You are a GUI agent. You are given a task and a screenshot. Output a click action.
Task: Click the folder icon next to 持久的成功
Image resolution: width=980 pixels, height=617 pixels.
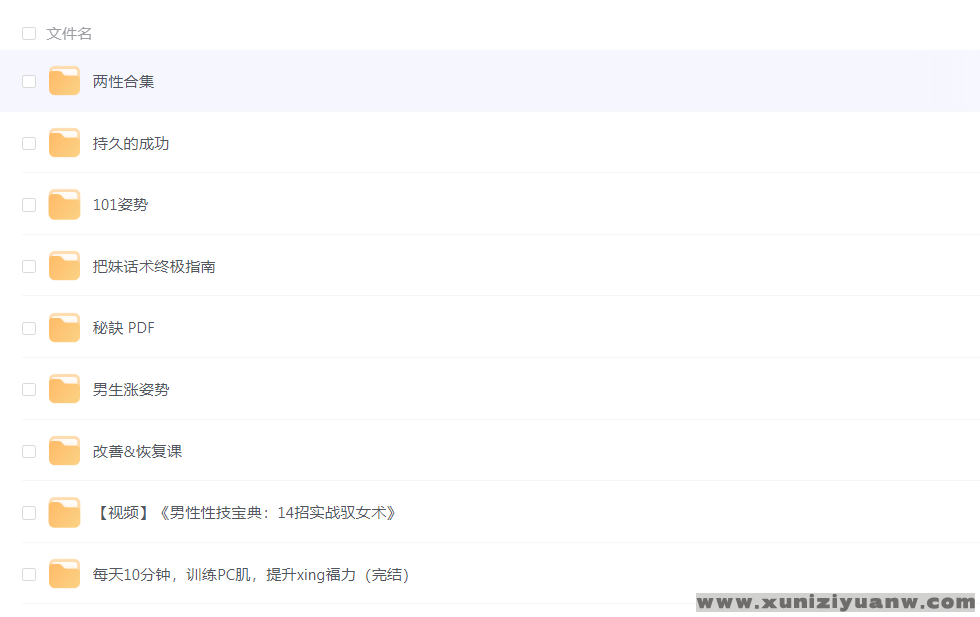(x=64, y=143)
